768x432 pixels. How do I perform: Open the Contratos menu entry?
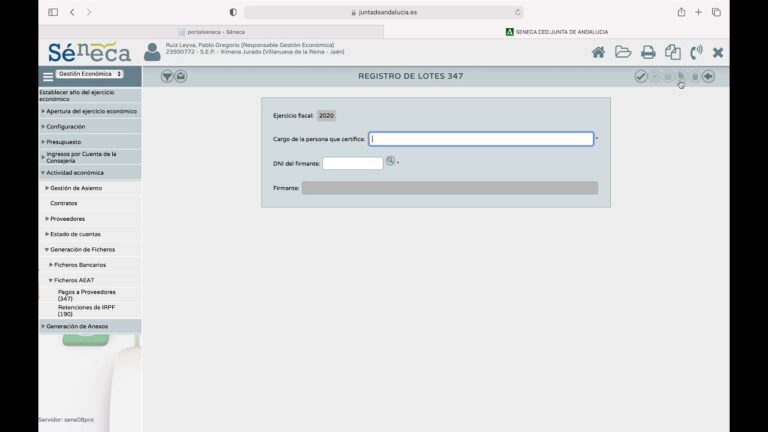pyautogui.click(x=64, y=203)
